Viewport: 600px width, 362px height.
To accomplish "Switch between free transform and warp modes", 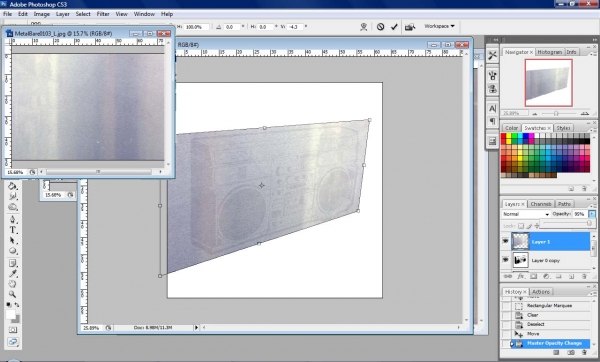I will [x=364, y=27].
